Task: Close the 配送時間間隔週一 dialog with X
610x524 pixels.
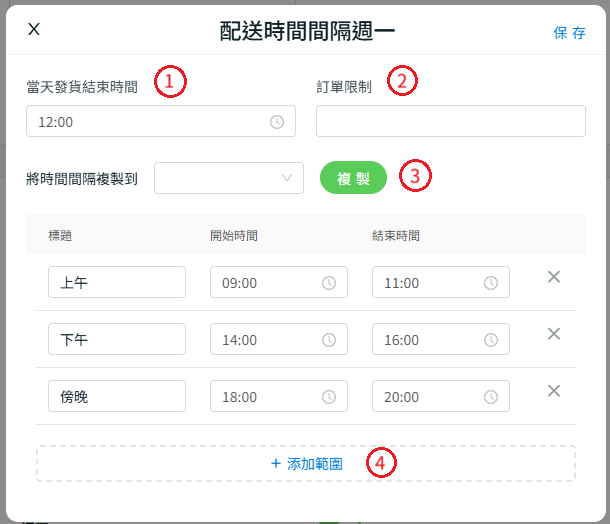Action: (34, 29)
